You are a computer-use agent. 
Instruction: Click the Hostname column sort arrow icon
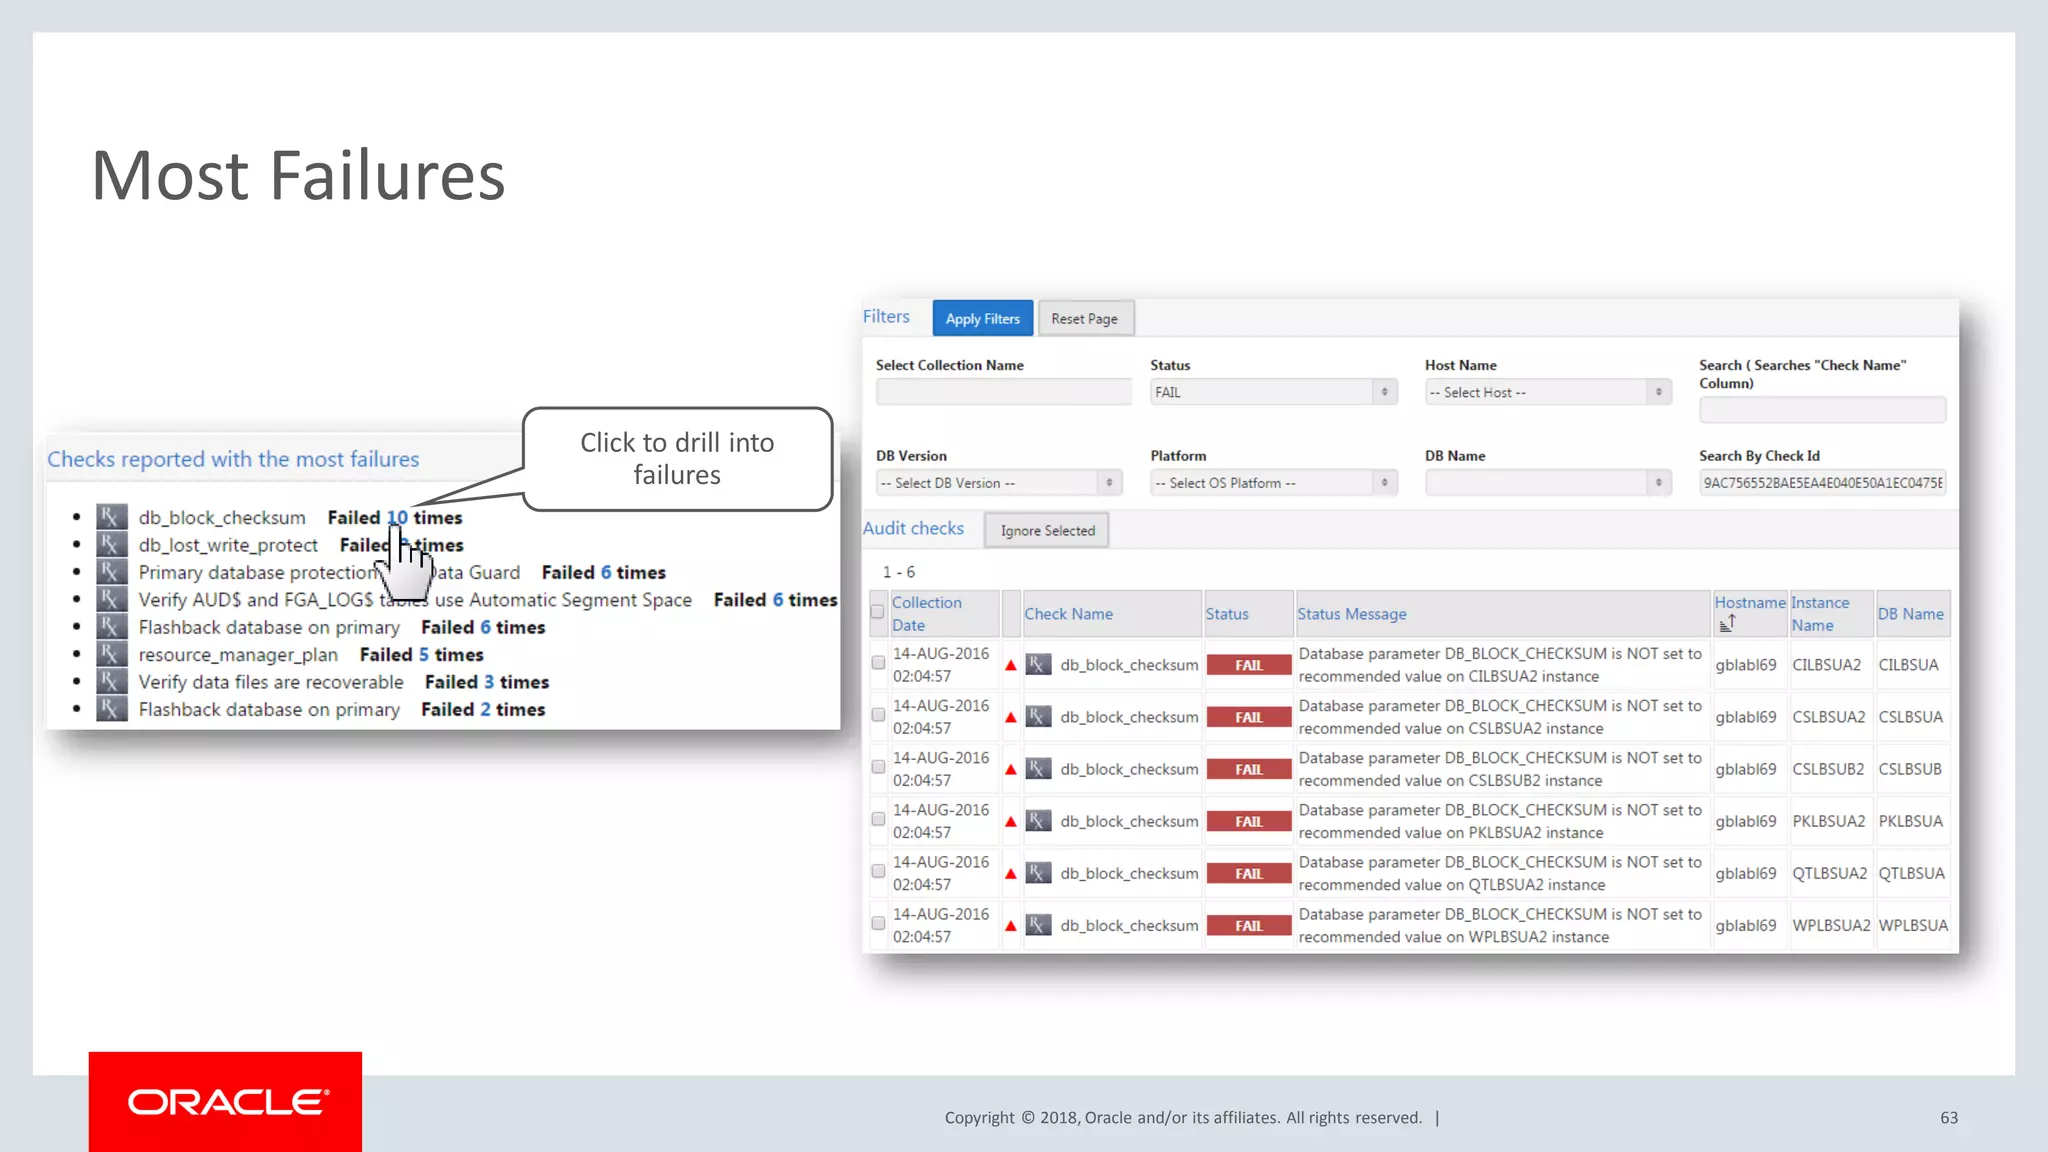coord(1727,624)
